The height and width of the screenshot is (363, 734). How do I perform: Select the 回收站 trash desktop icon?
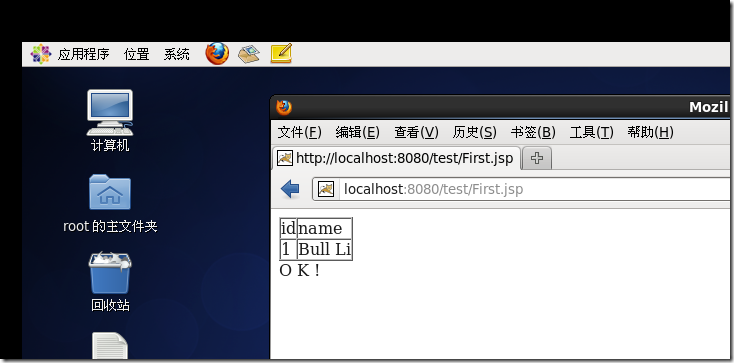(110, 282)
